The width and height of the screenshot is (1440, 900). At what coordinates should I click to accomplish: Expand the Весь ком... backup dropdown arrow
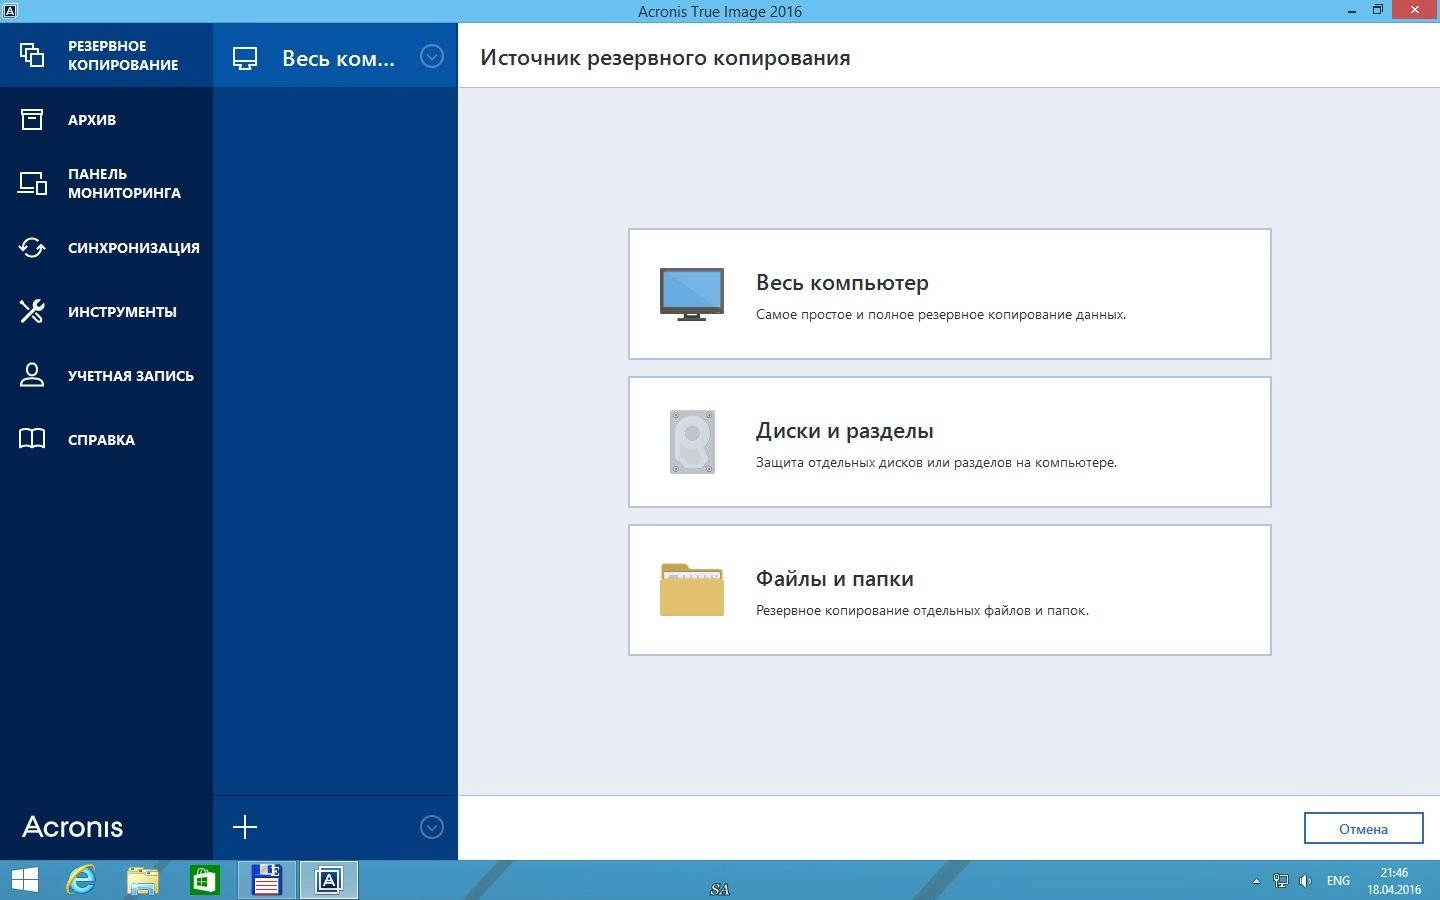click(x=432, y=56)
